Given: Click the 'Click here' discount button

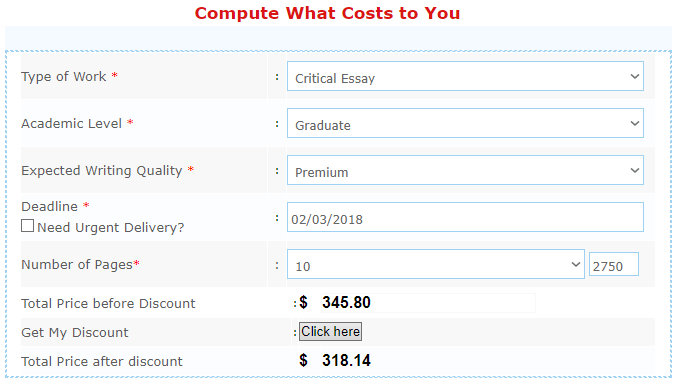Looking at the screenshot, I should coord(330,331).
